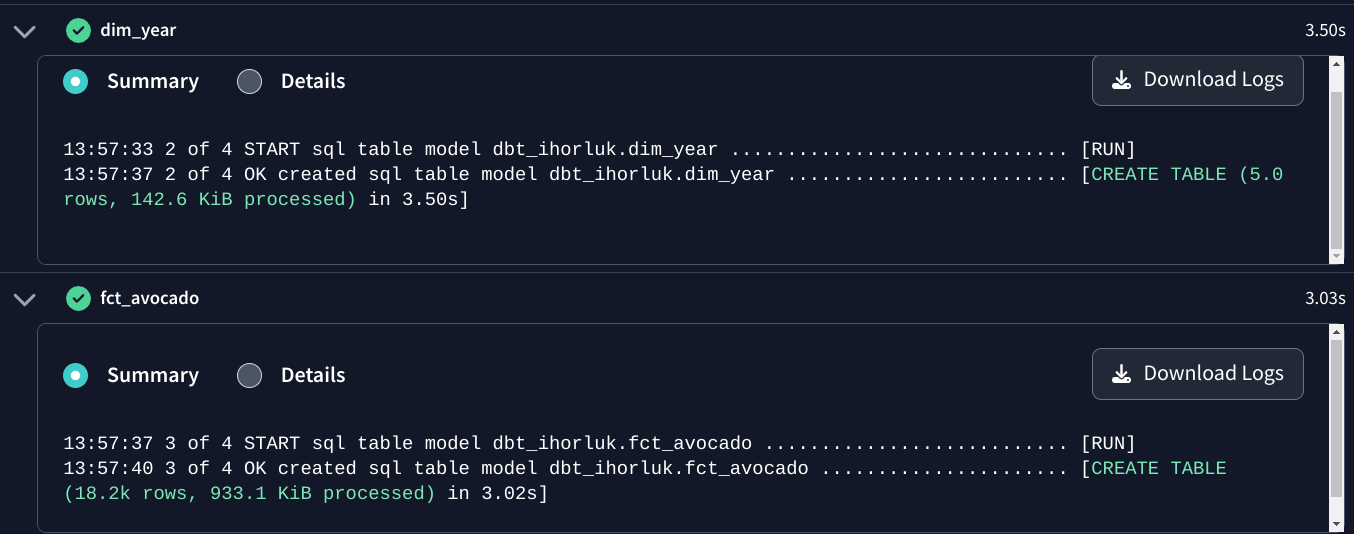Click the 3.03s duration for fct_avocado
The image size is (1354, 534).
coord(1325,298)
